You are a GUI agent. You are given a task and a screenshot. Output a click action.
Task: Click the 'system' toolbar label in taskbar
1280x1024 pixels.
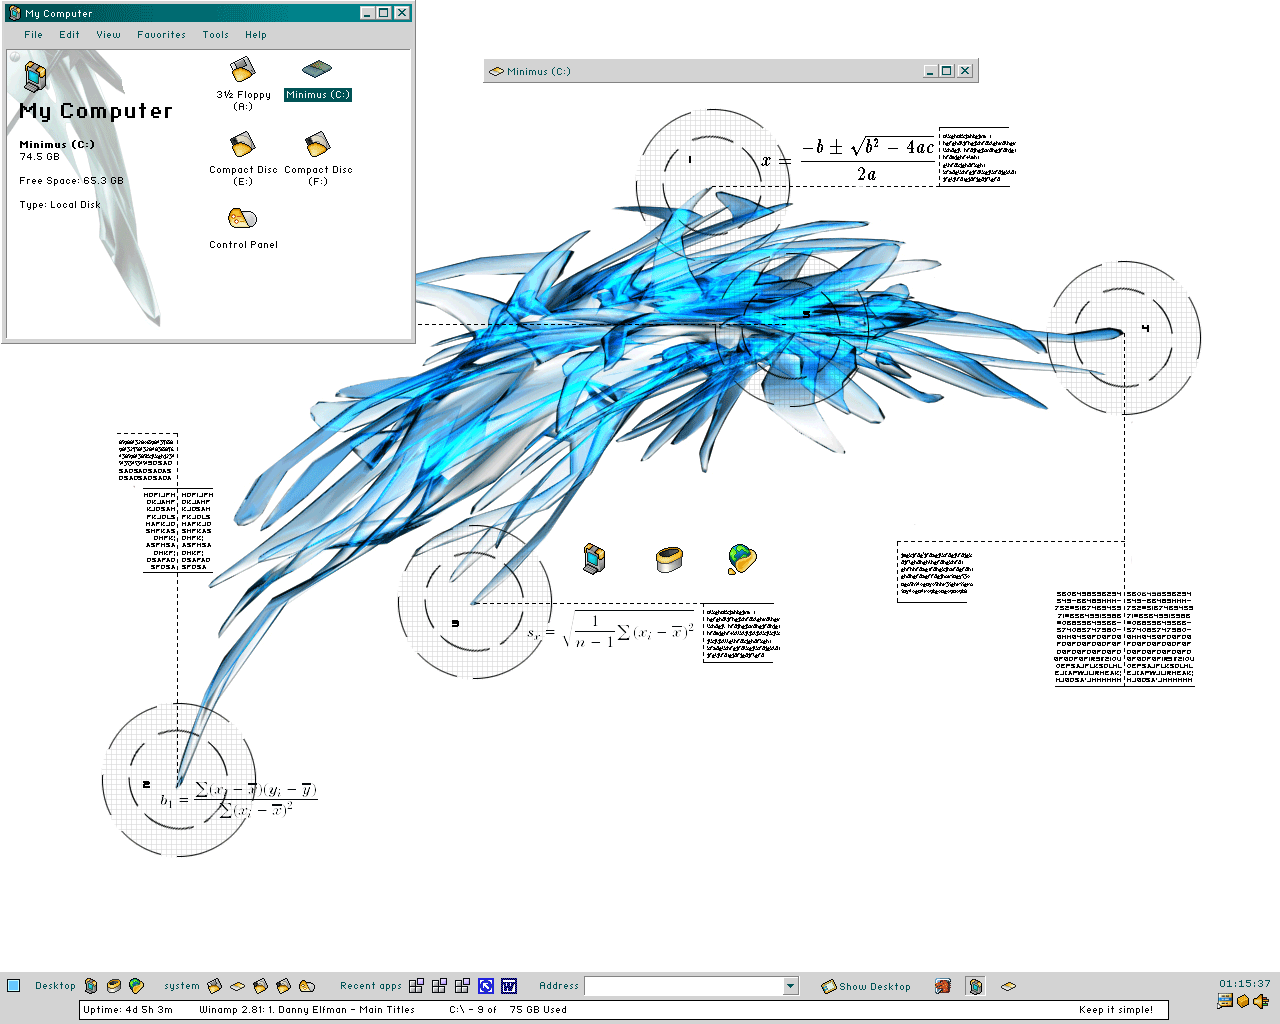coord(182,986)
